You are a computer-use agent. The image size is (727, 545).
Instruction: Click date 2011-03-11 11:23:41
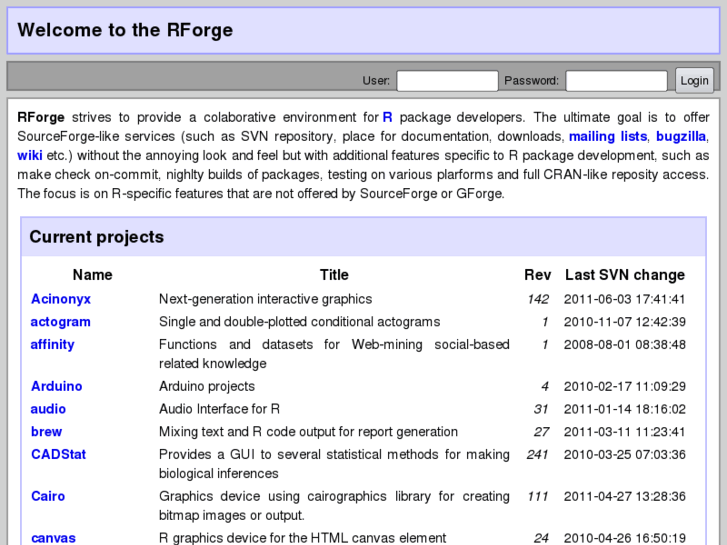pos(625,432)
